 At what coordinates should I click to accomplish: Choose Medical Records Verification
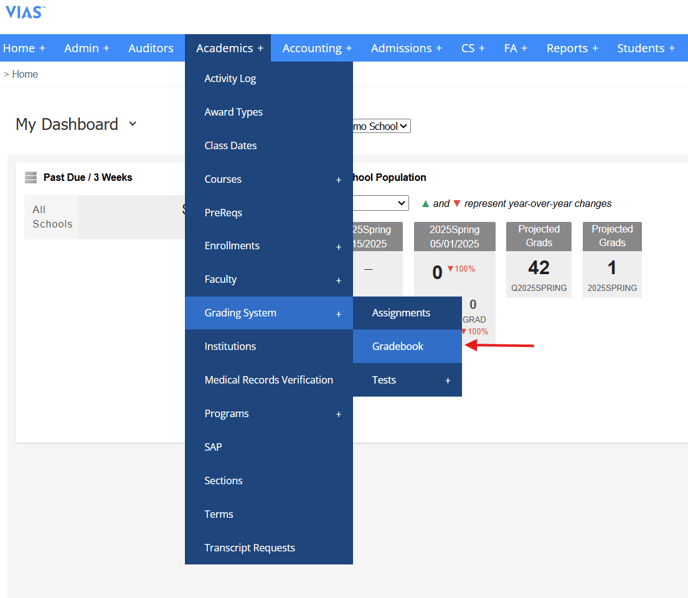[x=268, y=380]
